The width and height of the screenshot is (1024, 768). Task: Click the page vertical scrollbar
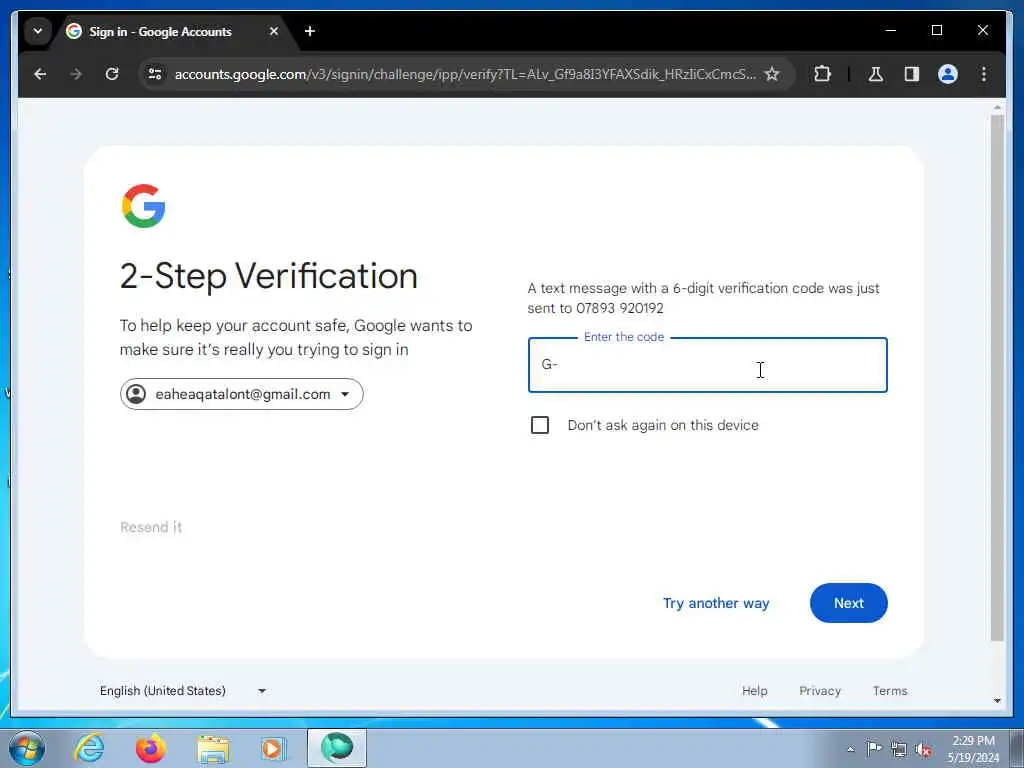997,377
